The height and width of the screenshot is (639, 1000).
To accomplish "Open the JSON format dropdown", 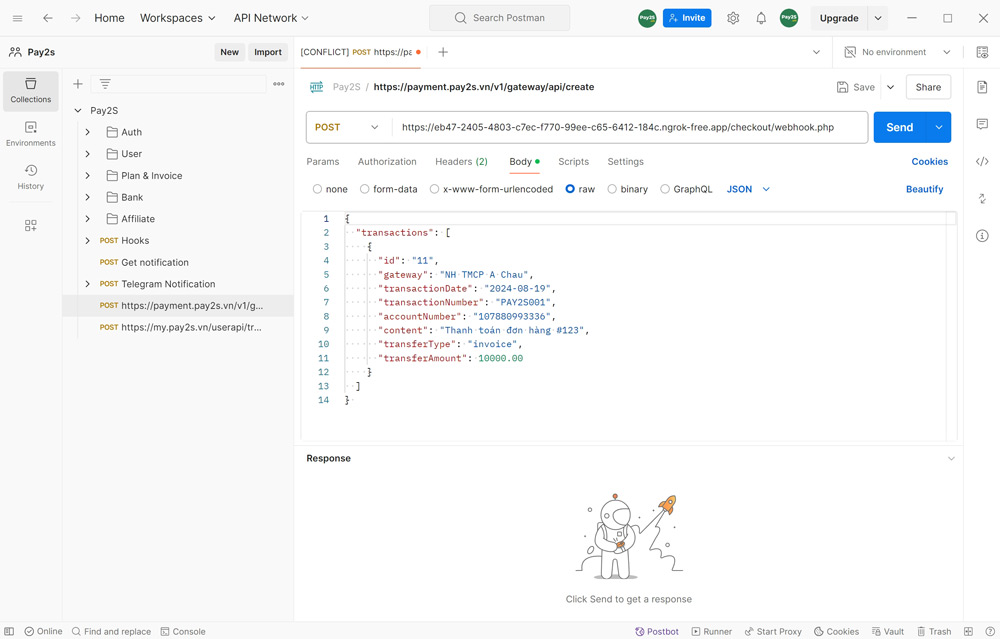I will (748, 189).
